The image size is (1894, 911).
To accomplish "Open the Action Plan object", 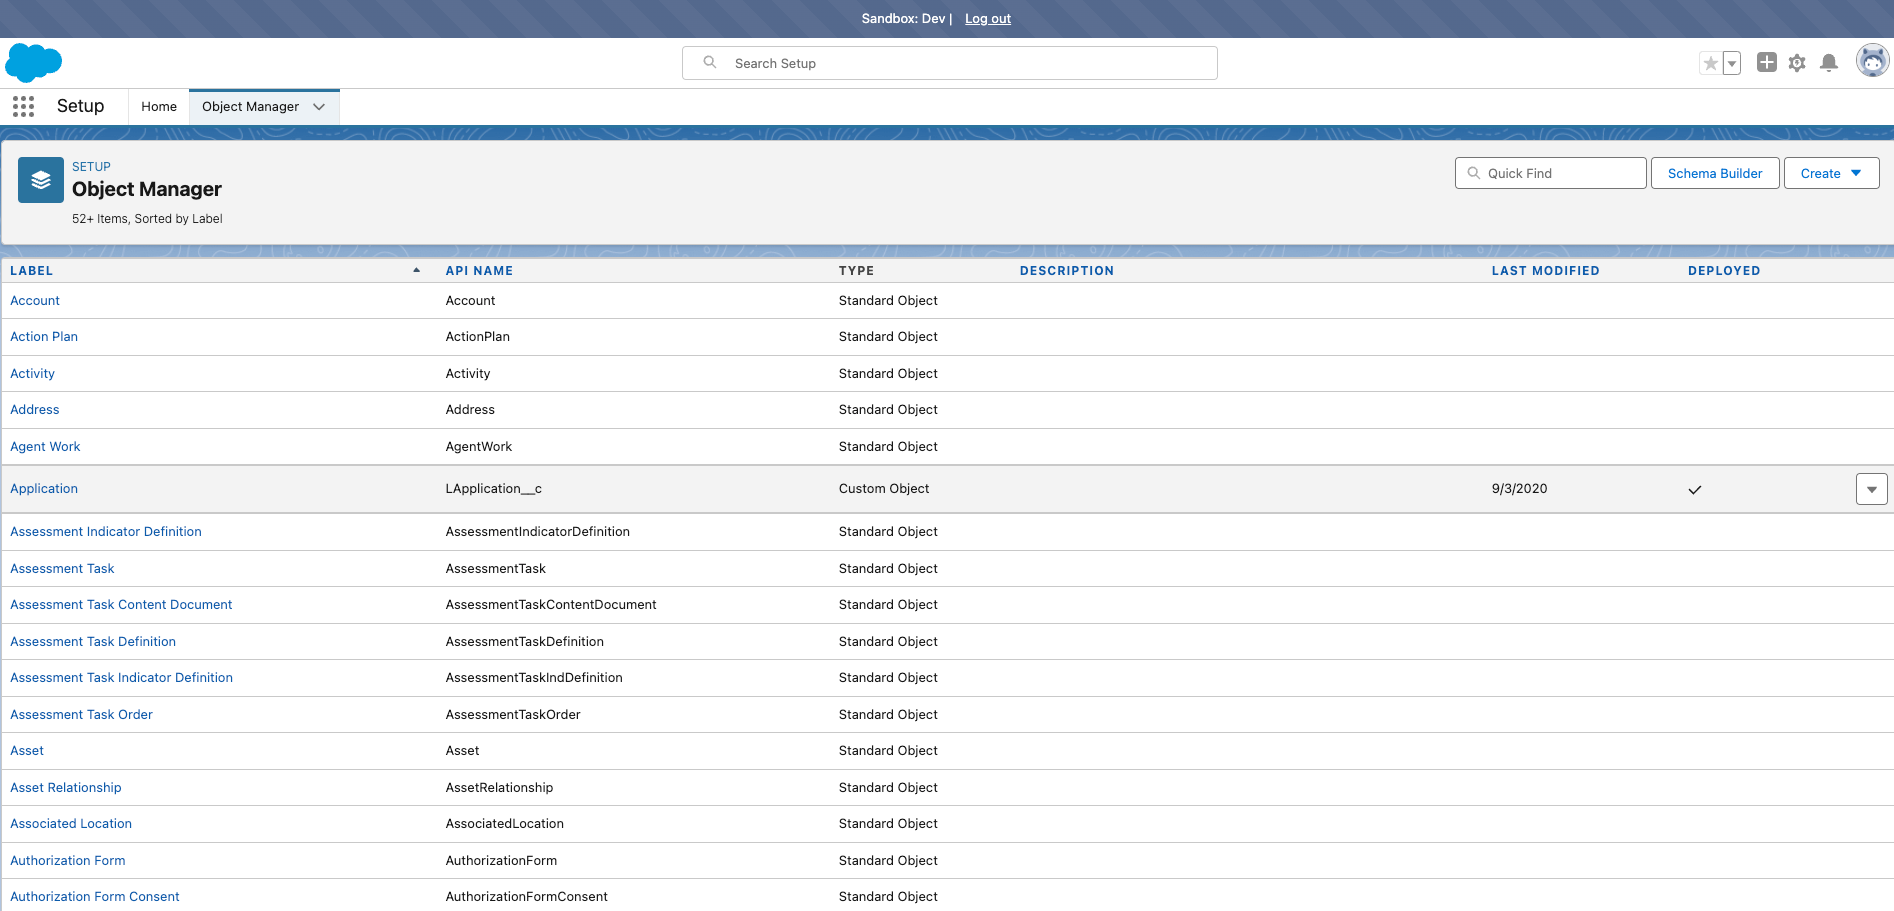I will click(x=44, y=337).
